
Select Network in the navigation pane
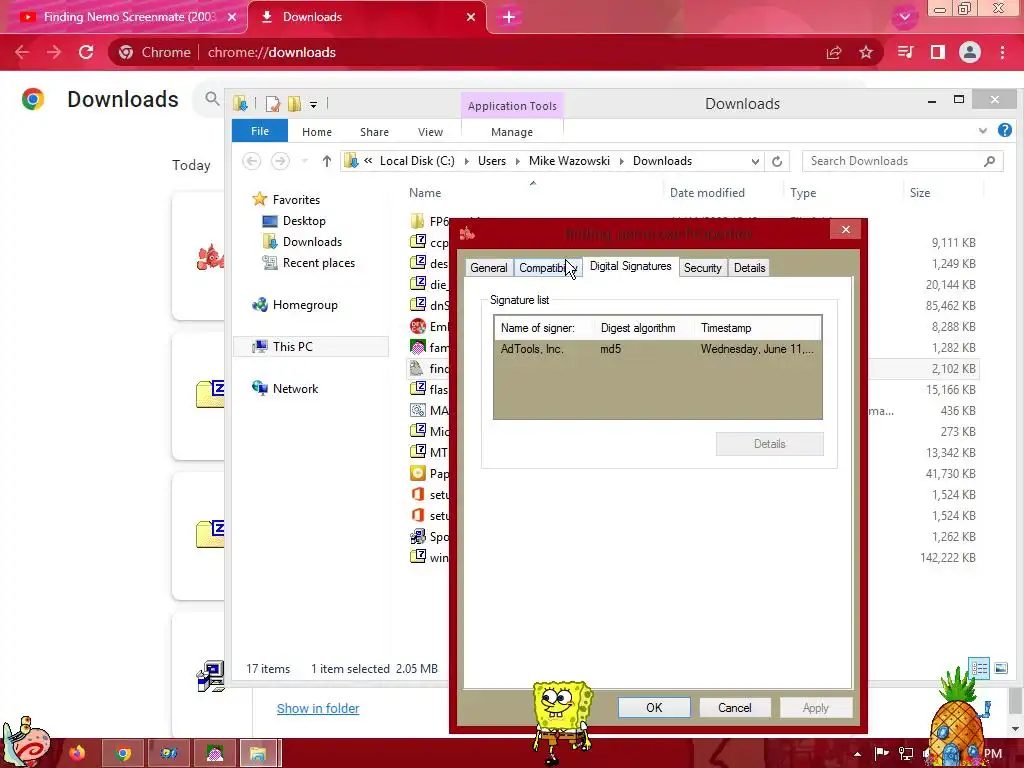point(295,389)
